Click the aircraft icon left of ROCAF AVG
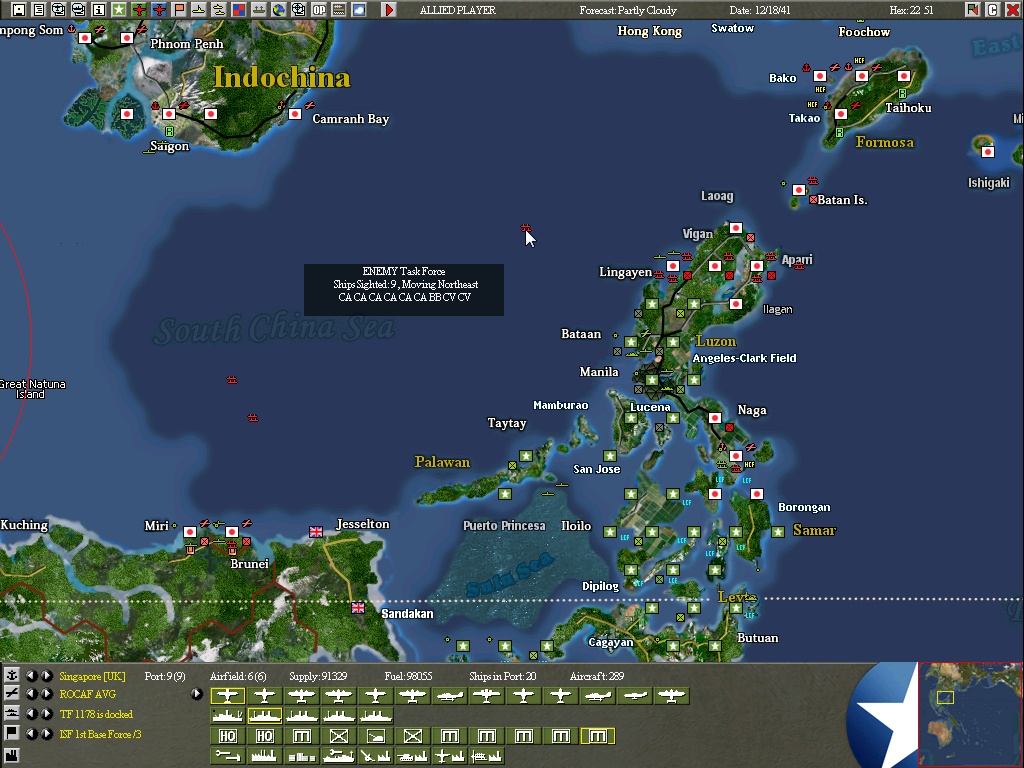 (x=11, y=694)
